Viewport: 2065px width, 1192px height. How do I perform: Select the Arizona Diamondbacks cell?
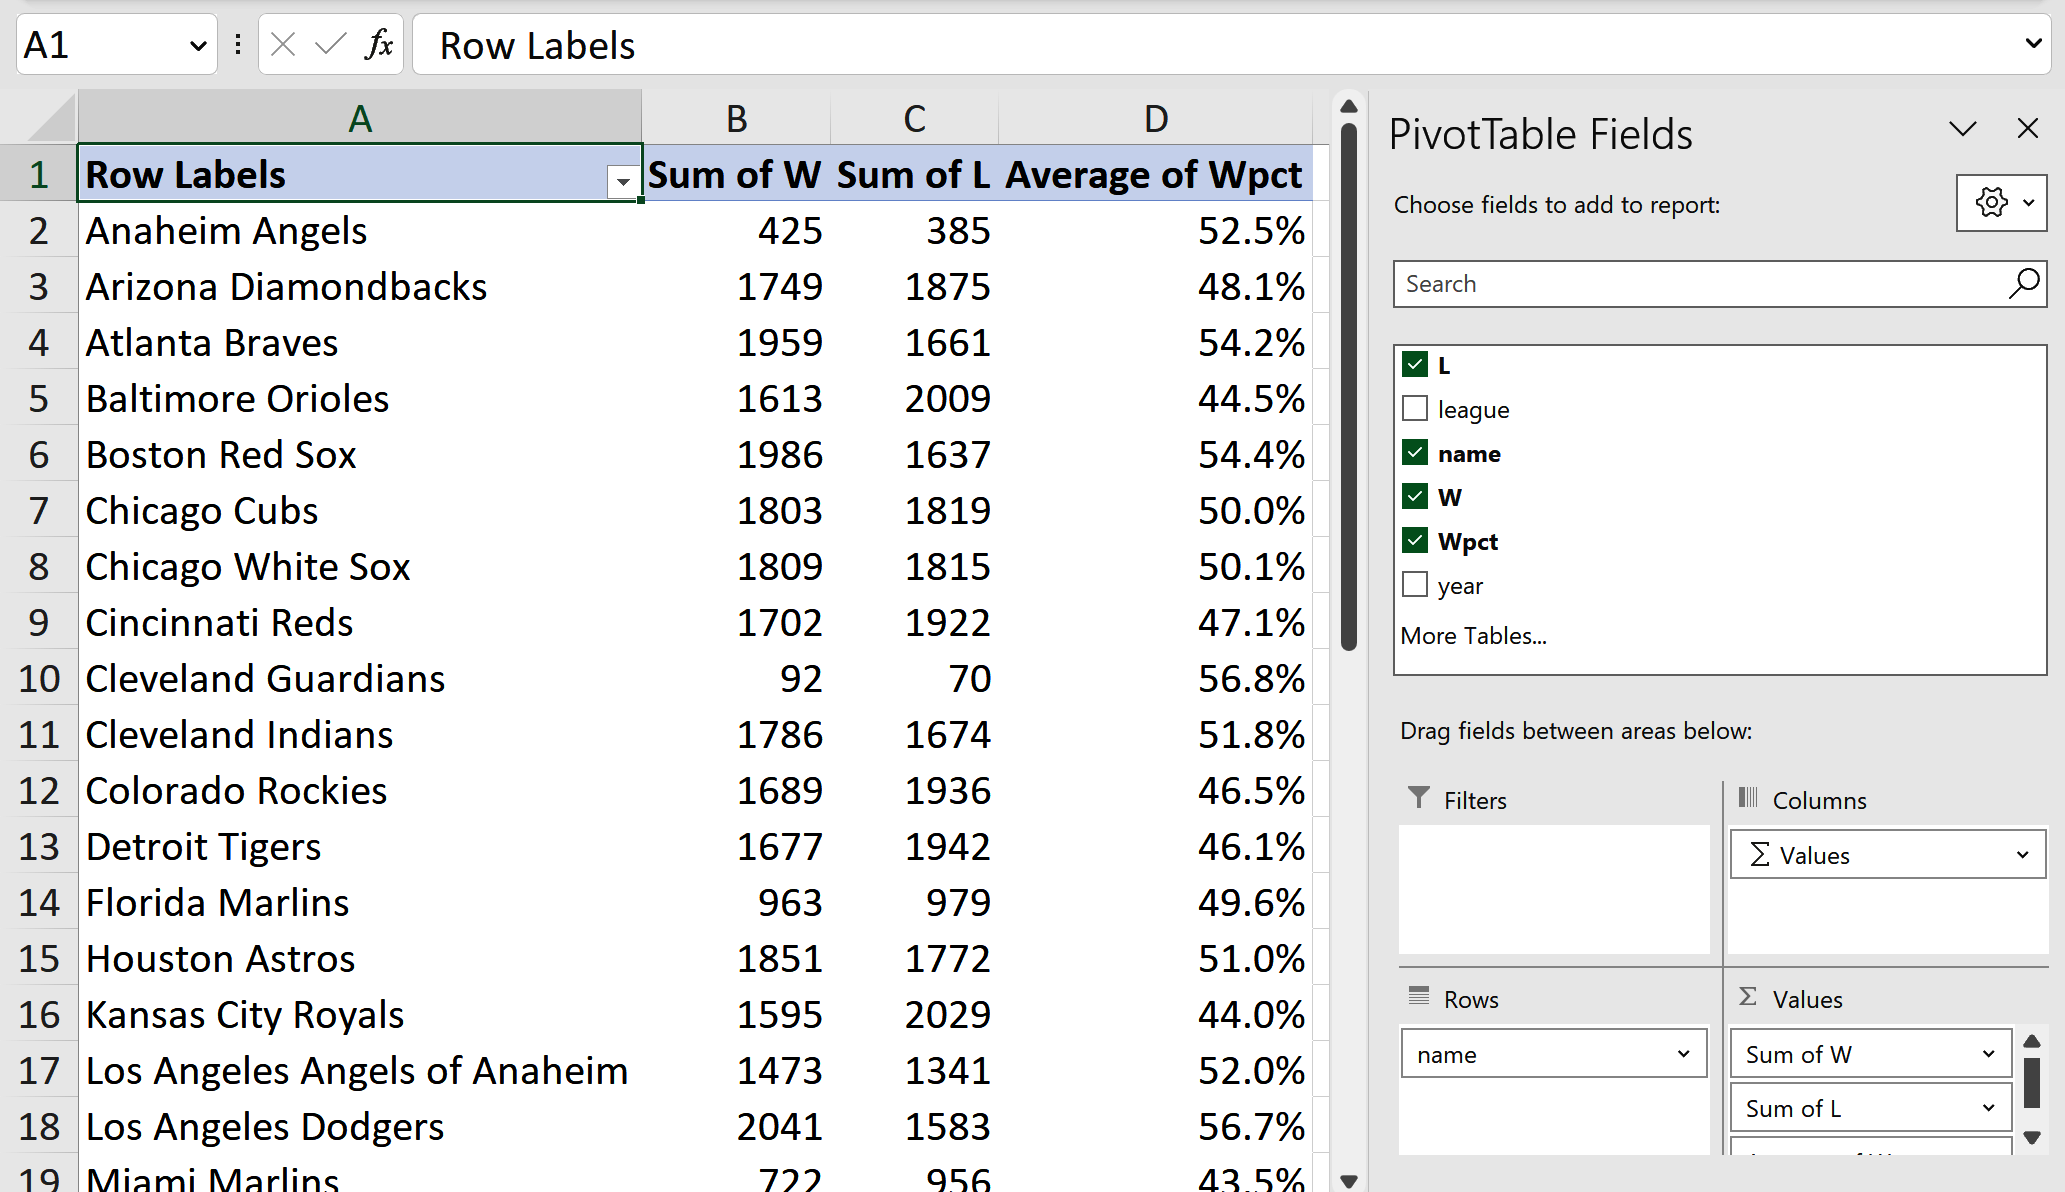pos(360,287)
